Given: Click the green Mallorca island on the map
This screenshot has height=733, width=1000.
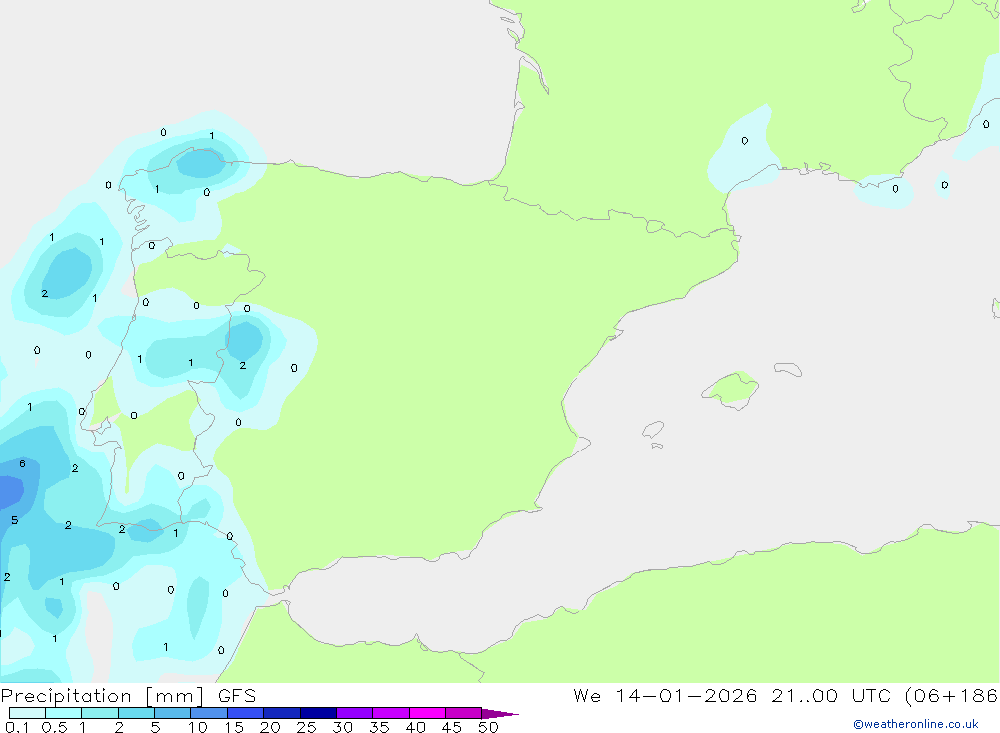Looking at the screenshot, I should pos(731,389).
